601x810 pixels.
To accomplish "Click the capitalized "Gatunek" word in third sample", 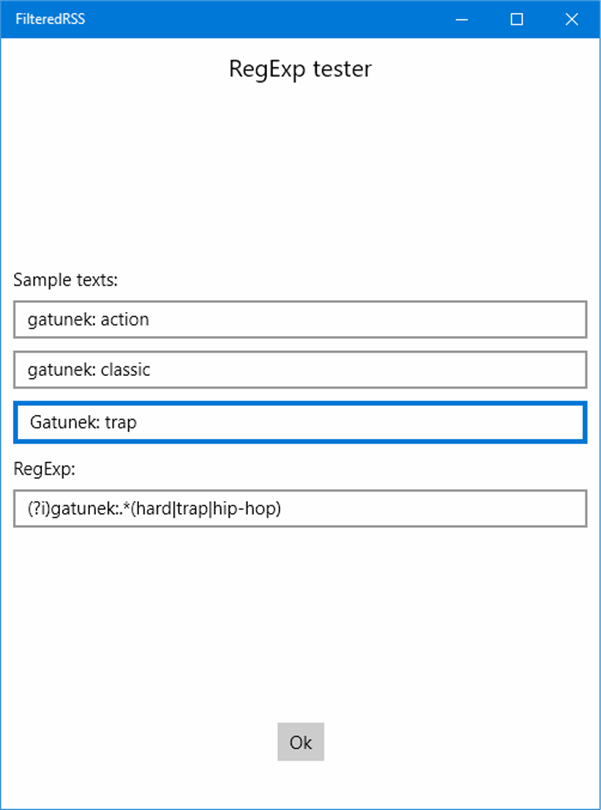I will tap(62, 422).
